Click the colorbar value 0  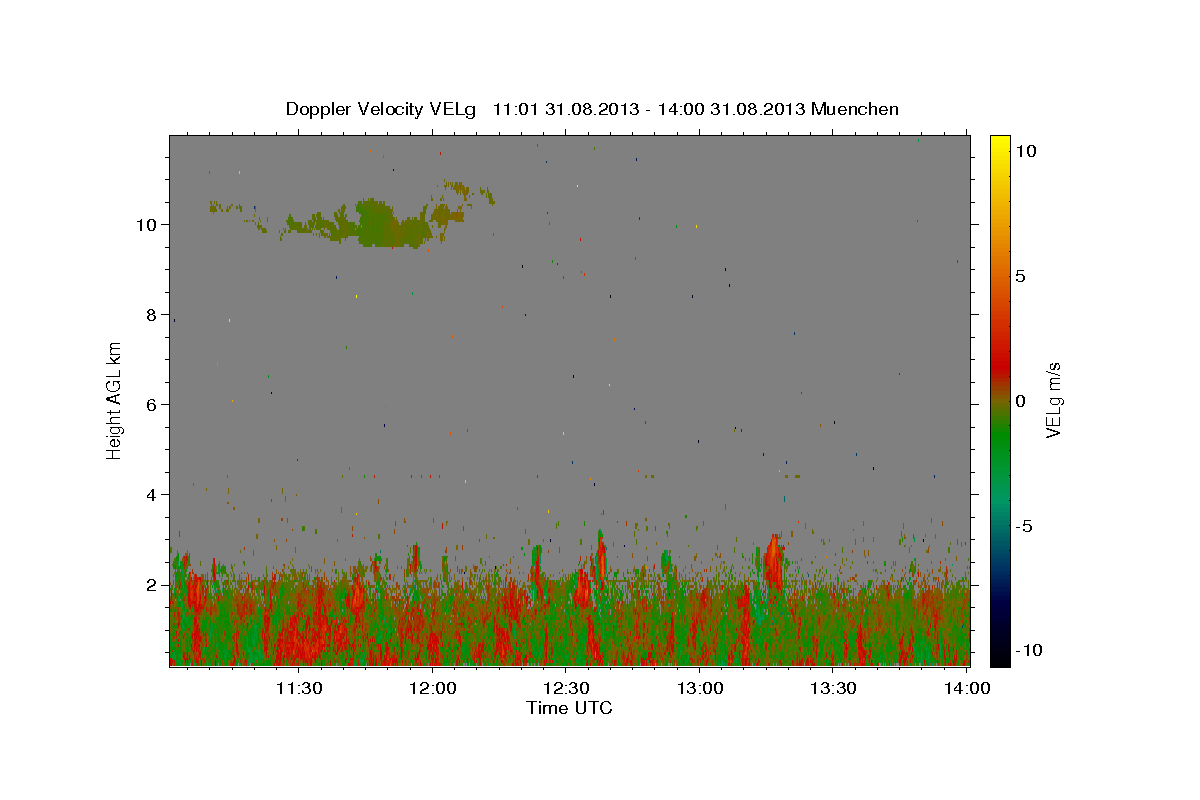1020,401
